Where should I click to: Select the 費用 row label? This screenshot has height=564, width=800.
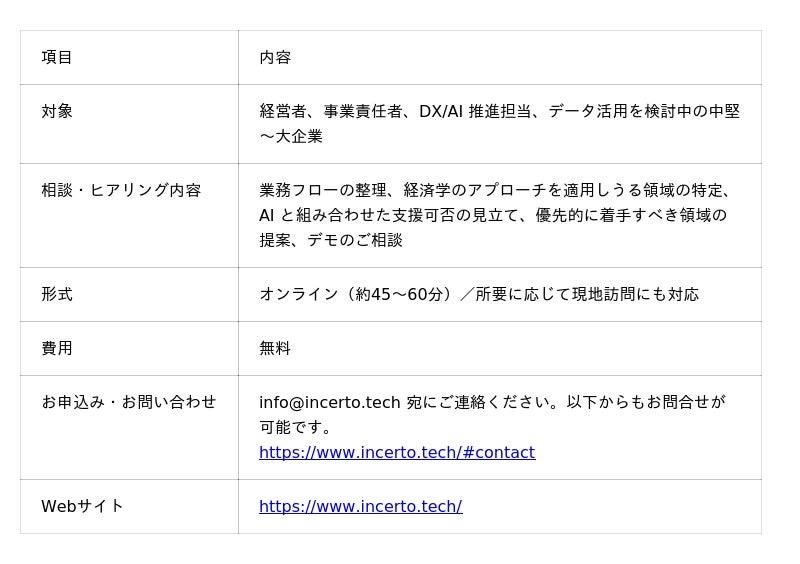pyautogui.click(x=57, y=348)
